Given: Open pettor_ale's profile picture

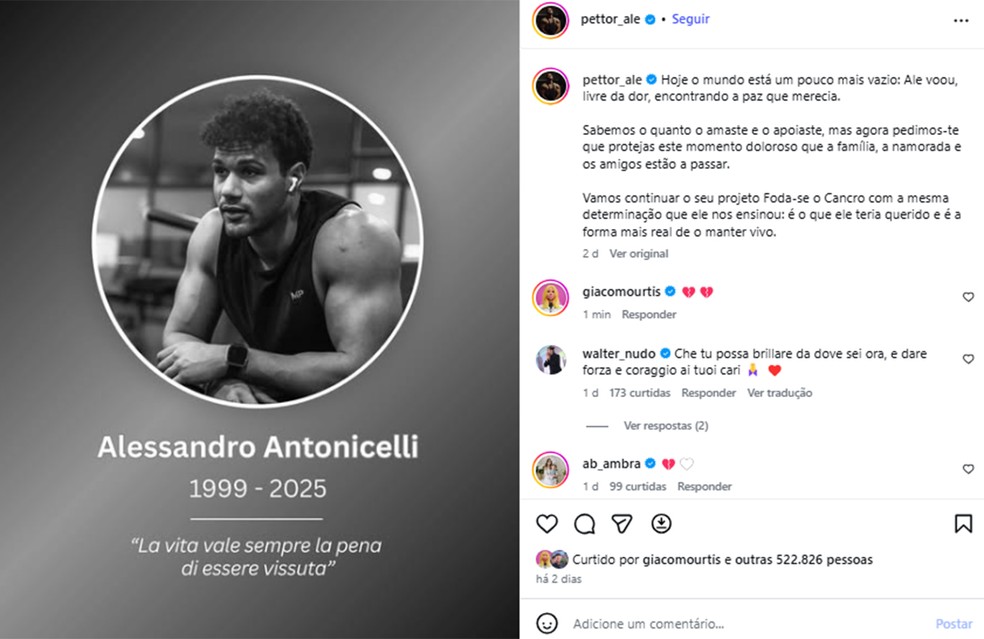Looking at the screenshot, I should coord(550,18).
